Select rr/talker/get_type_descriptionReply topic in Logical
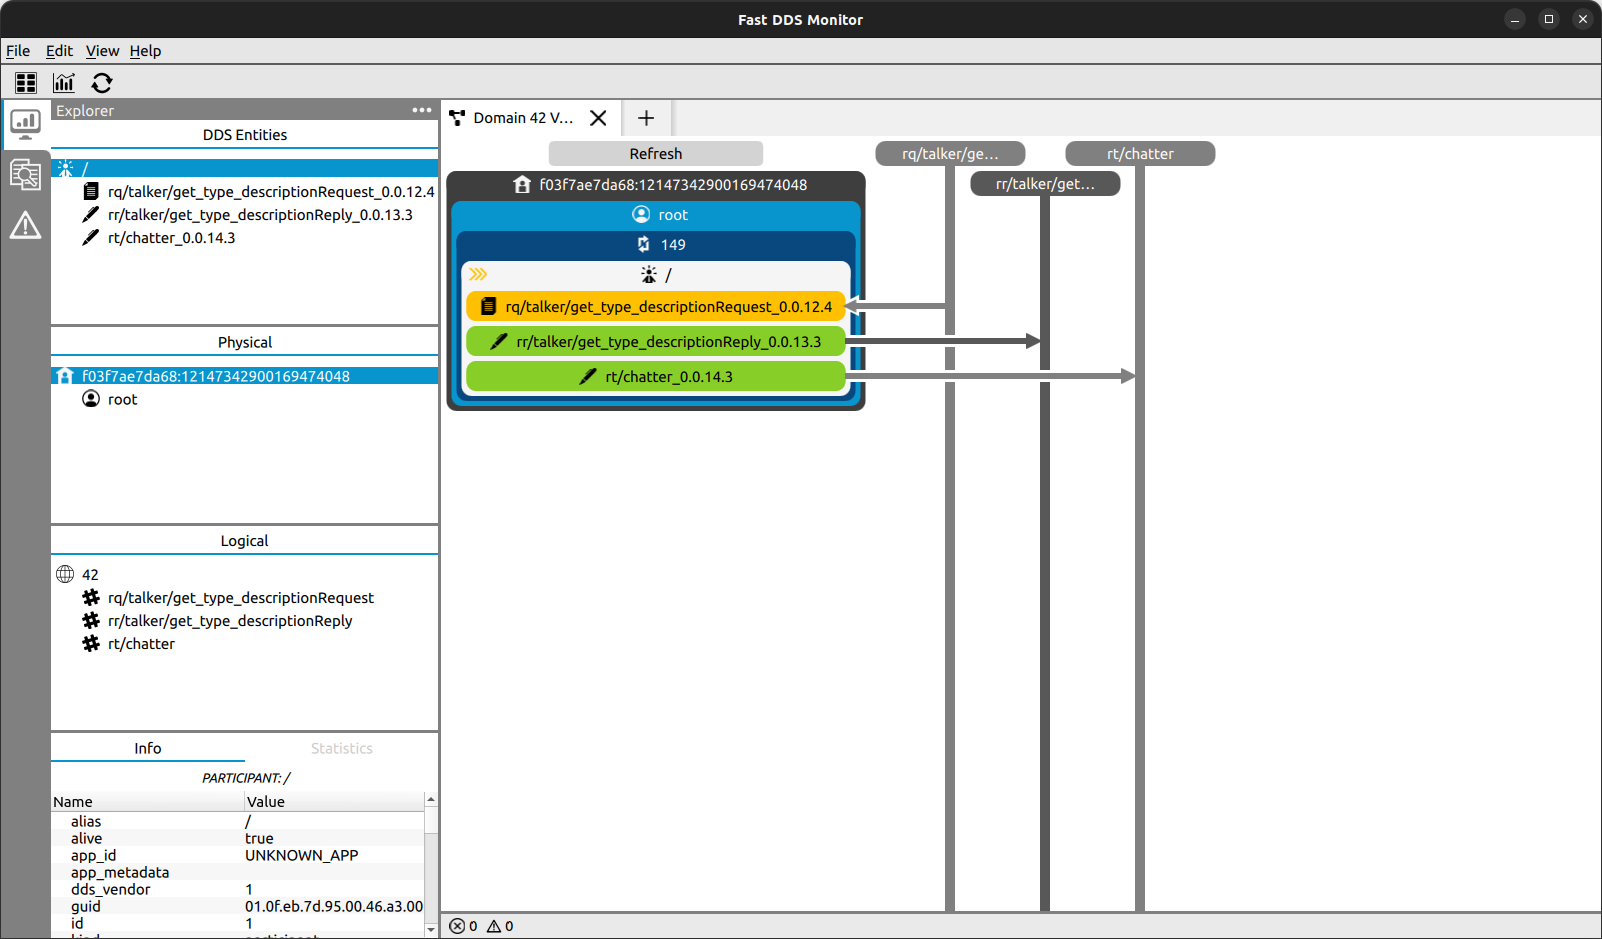This screenshot has width=1602, height=939. (x=230, y=620)
